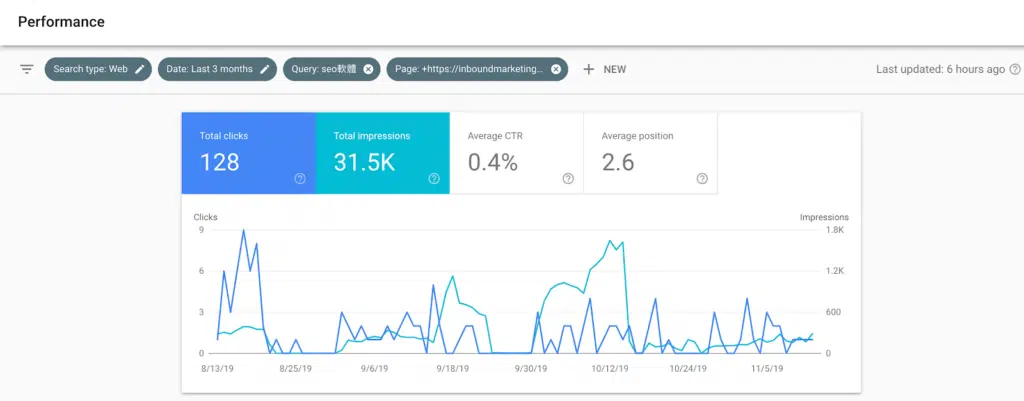Image resolution: width=1024 pixels, height=401 pixels.
Task: Click the 2.6 average position value
Action: 618,163
